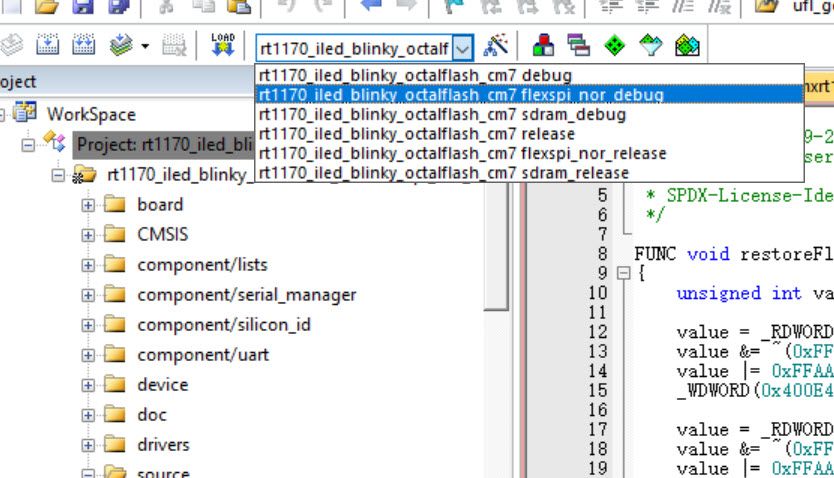The image size is (834, 478).
Task: Select the device folder label
Action: [x=163, y=385]
